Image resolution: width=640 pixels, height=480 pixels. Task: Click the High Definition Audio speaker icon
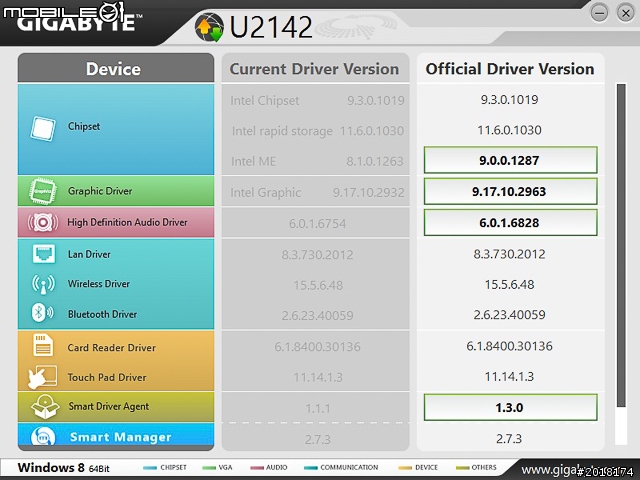tap(42, 222)
